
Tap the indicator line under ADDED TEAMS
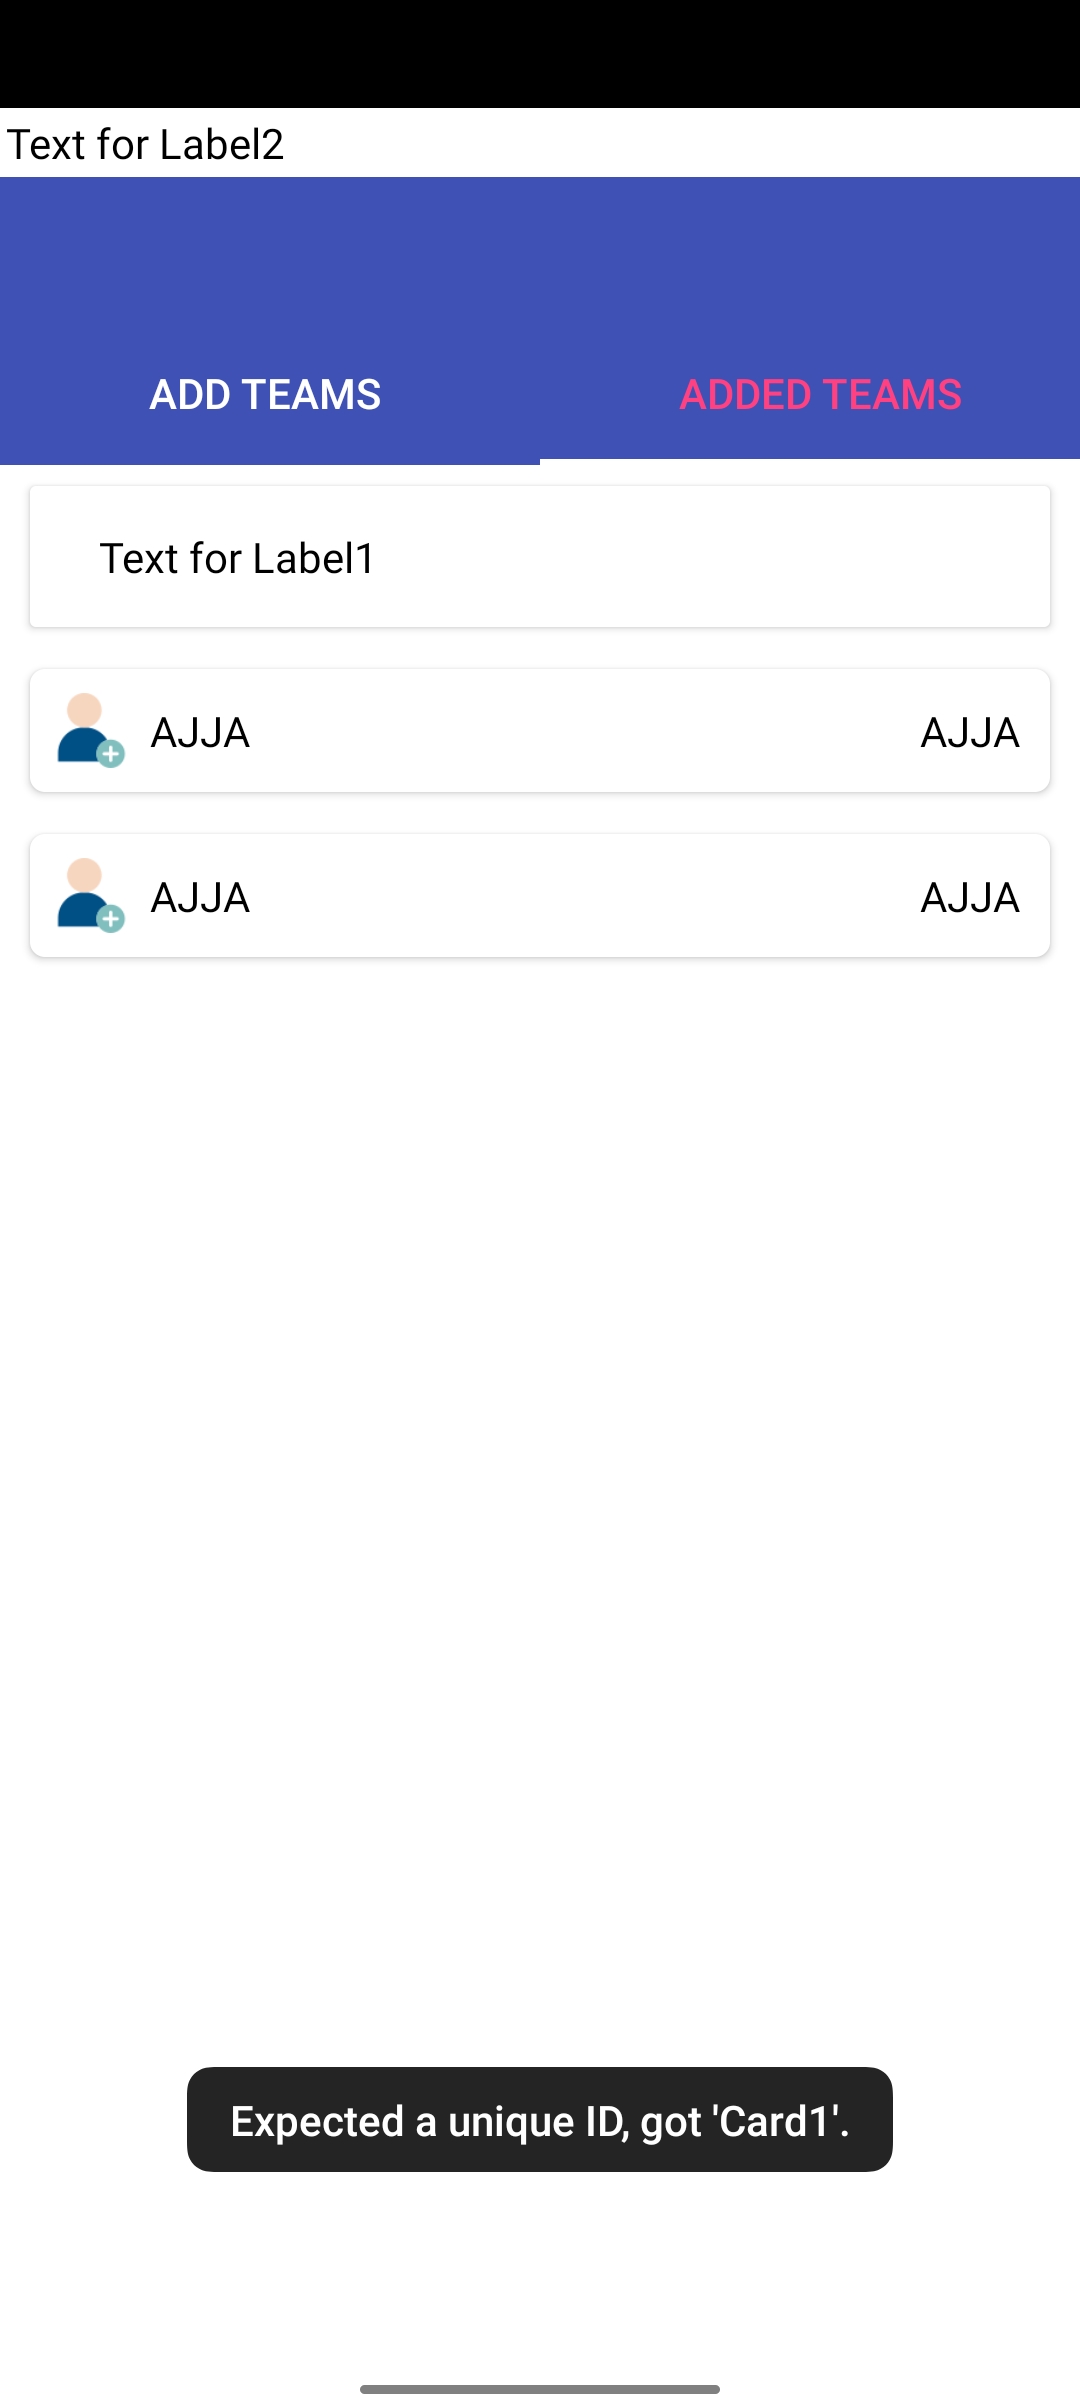810,461
